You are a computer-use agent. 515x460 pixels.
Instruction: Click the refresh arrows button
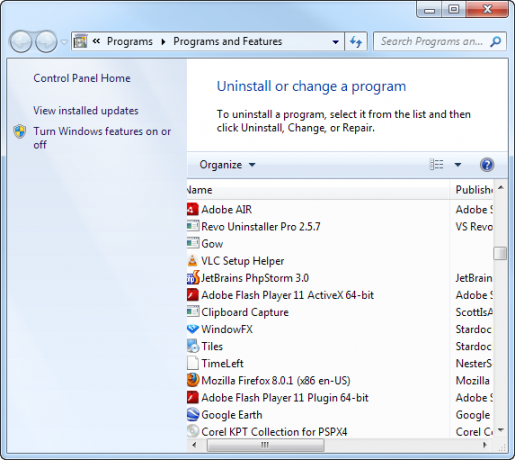[356, 42]
